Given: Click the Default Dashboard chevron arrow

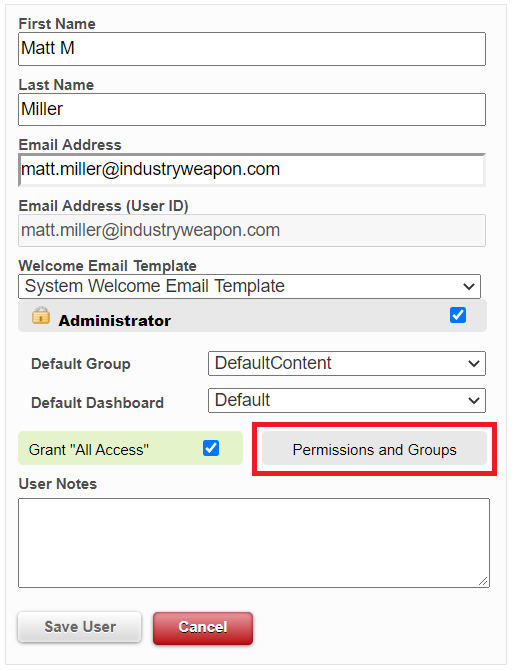Looking at the screenshot, I should tap(474, 400).
